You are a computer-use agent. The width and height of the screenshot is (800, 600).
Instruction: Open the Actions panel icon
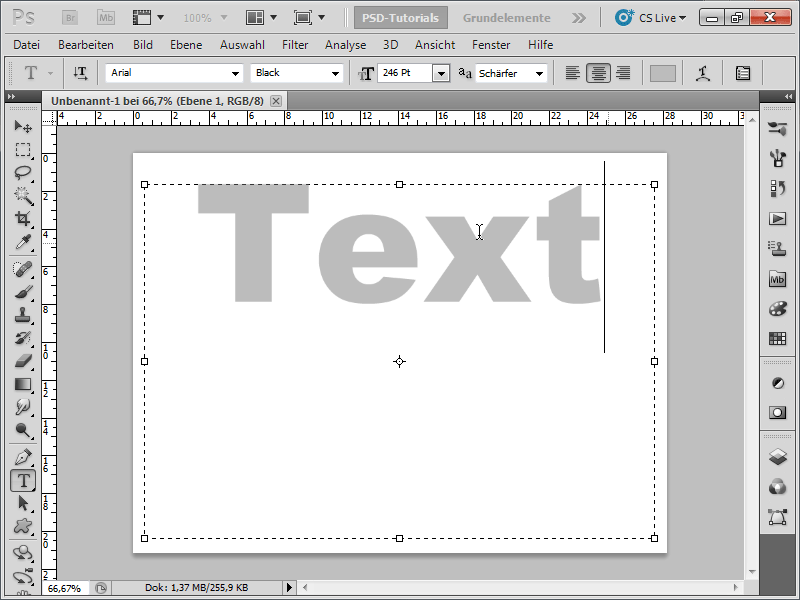pos(778,219)
